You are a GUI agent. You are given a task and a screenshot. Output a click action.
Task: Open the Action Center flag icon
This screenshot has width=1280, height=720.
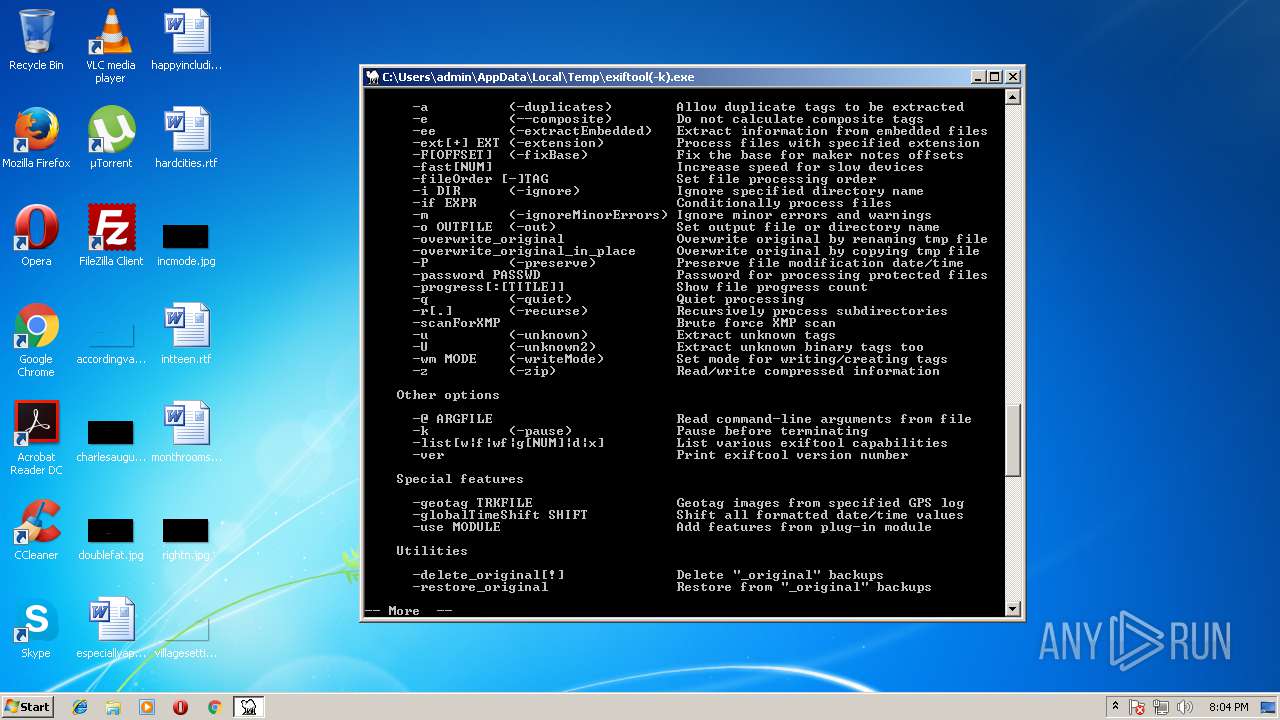pos(1137,707)
